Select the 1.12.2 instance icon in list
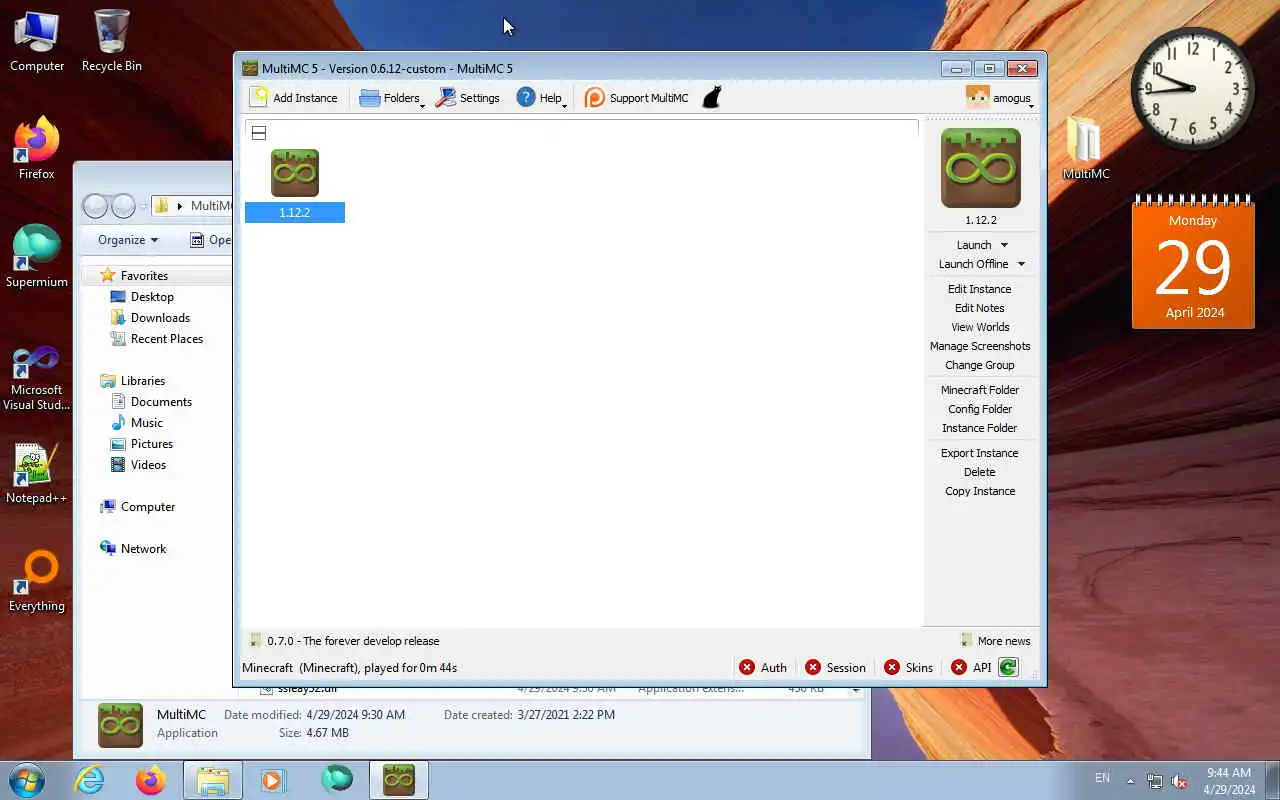The width and height of the screenshot is (1280, 800). 295,173
